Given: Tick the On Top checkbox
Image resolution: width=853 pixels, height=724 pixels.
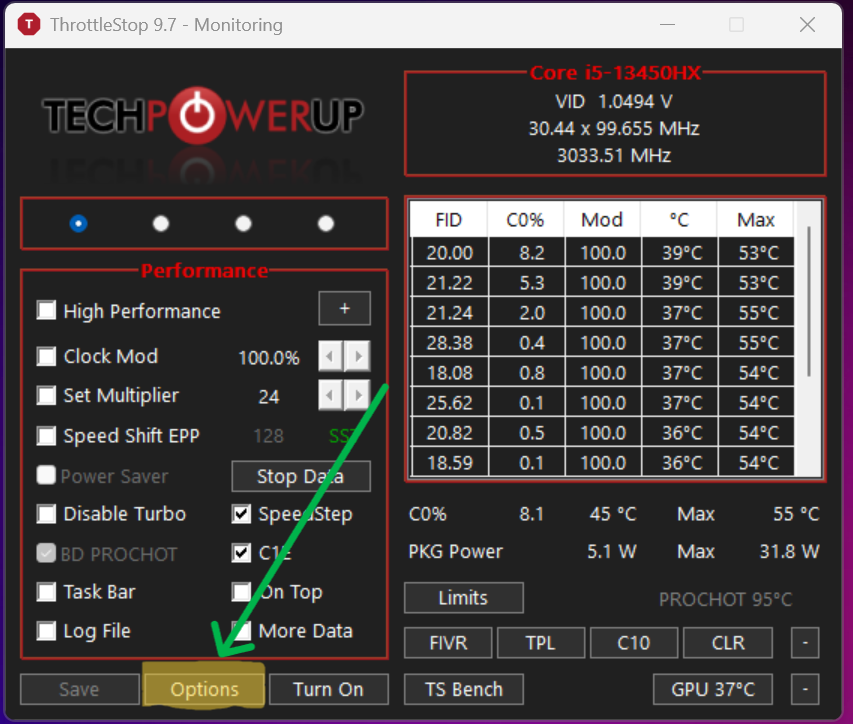Looking at the screenshot, I should [241, 592].
